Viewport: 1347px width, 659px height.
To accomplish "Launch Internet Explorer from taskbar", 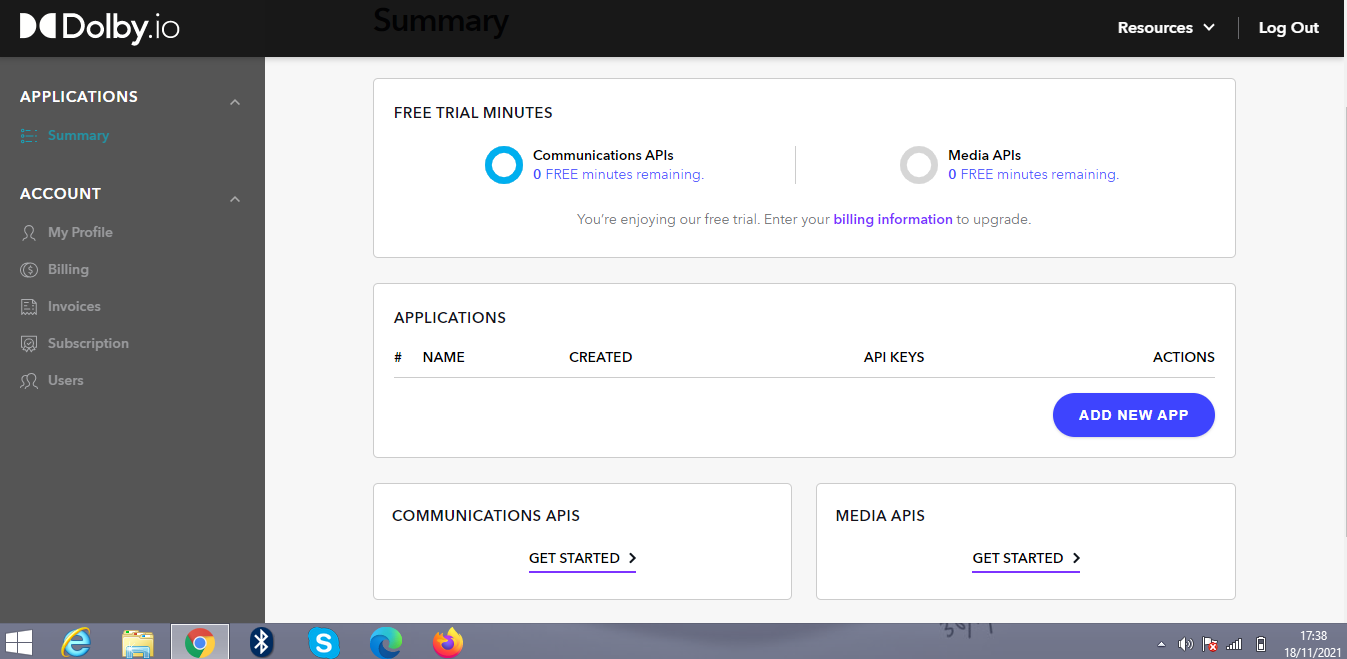I will coord(76,642).
